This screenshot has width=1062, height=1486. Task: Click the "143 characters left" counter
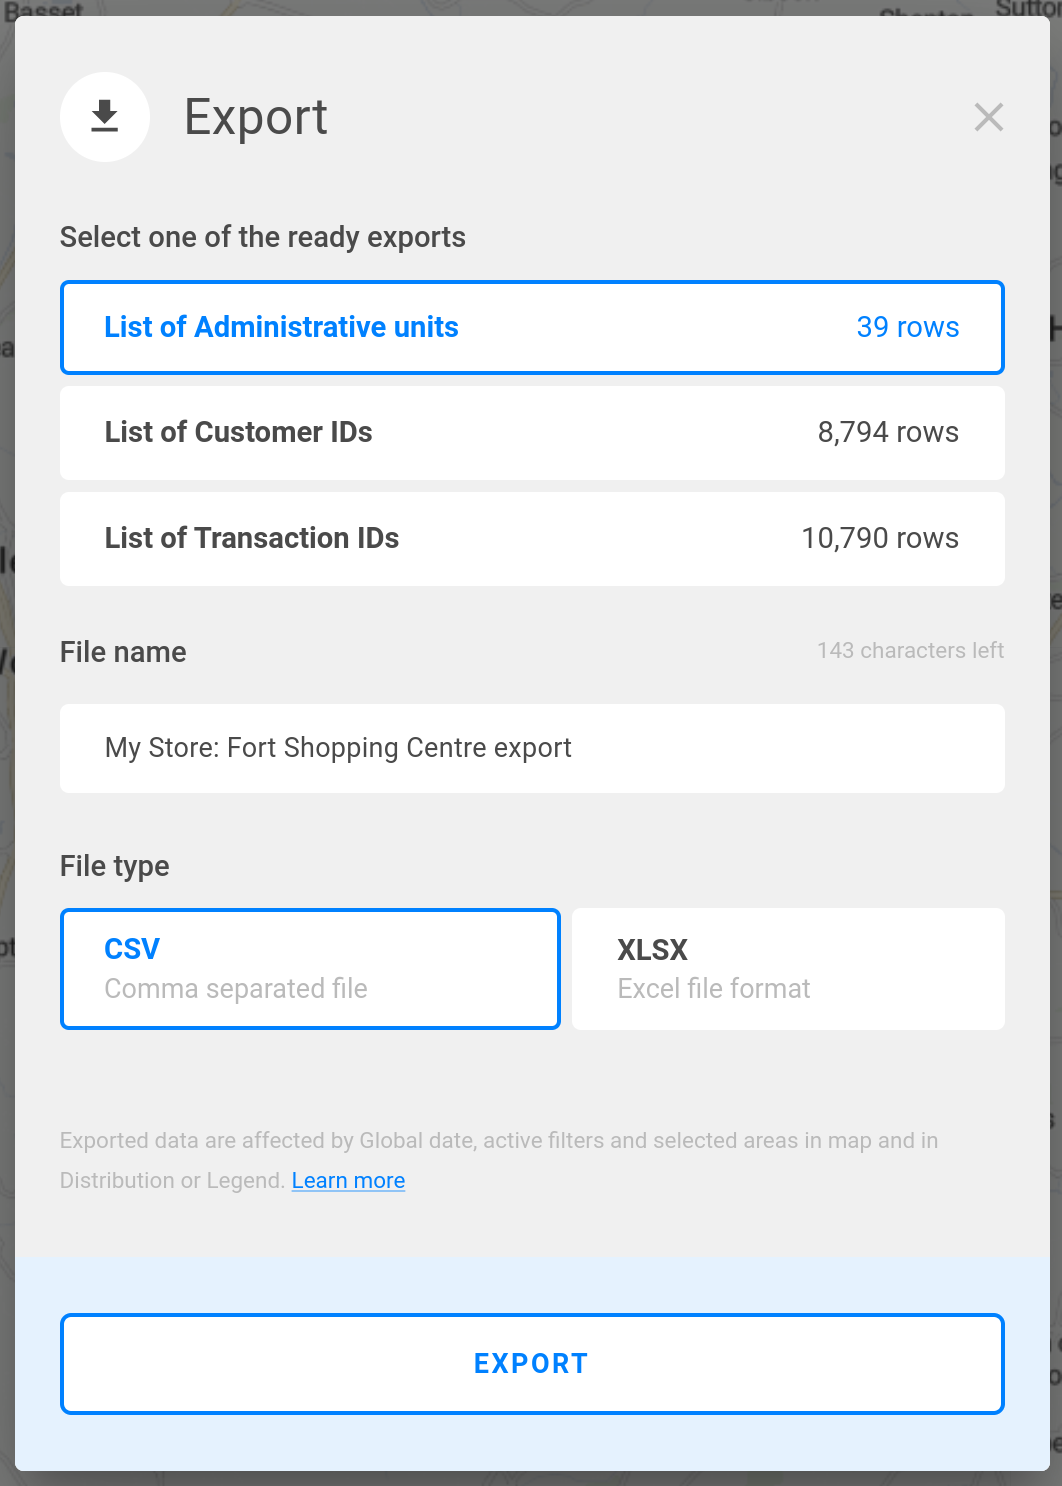point(910,650)
